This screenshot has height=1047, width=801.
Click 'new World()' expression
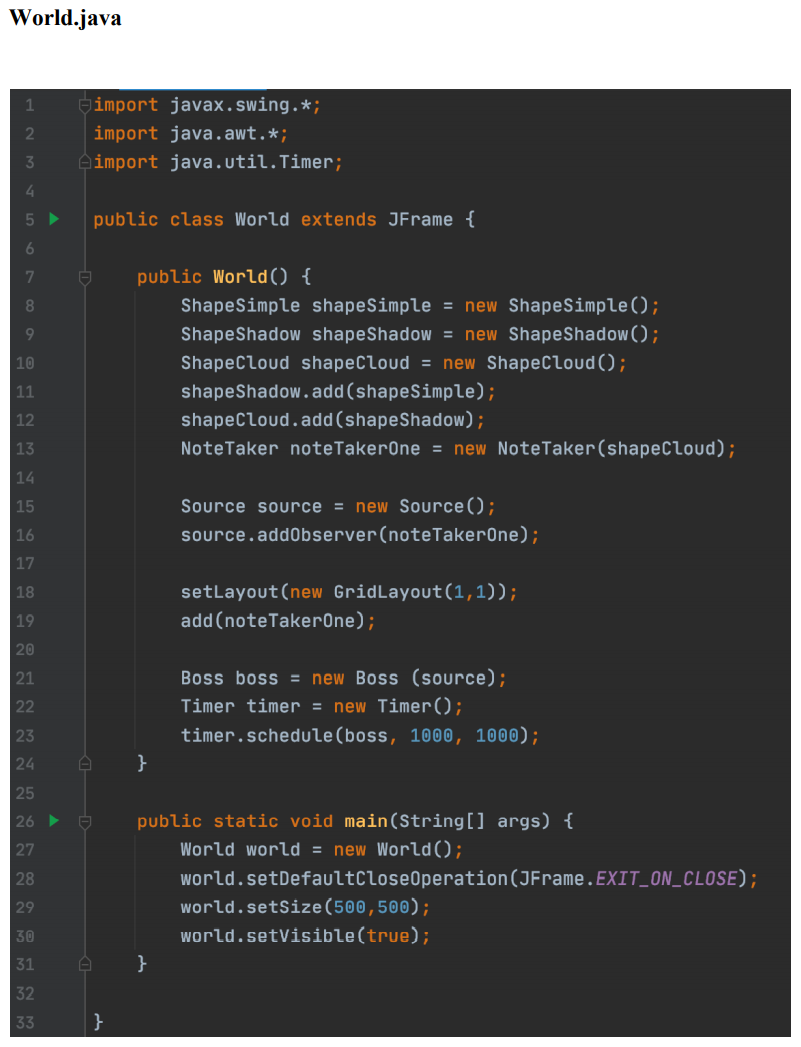pyautogui.click(x=393, y=850)
